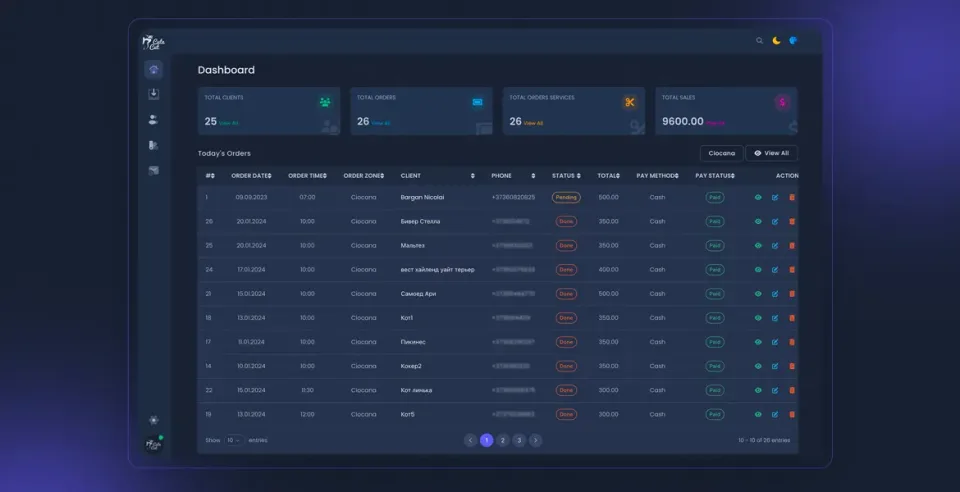View the Мальтез order via eye icon
Image resolution: width=960 pixels, height=492 pixels.
pos(758,245)
